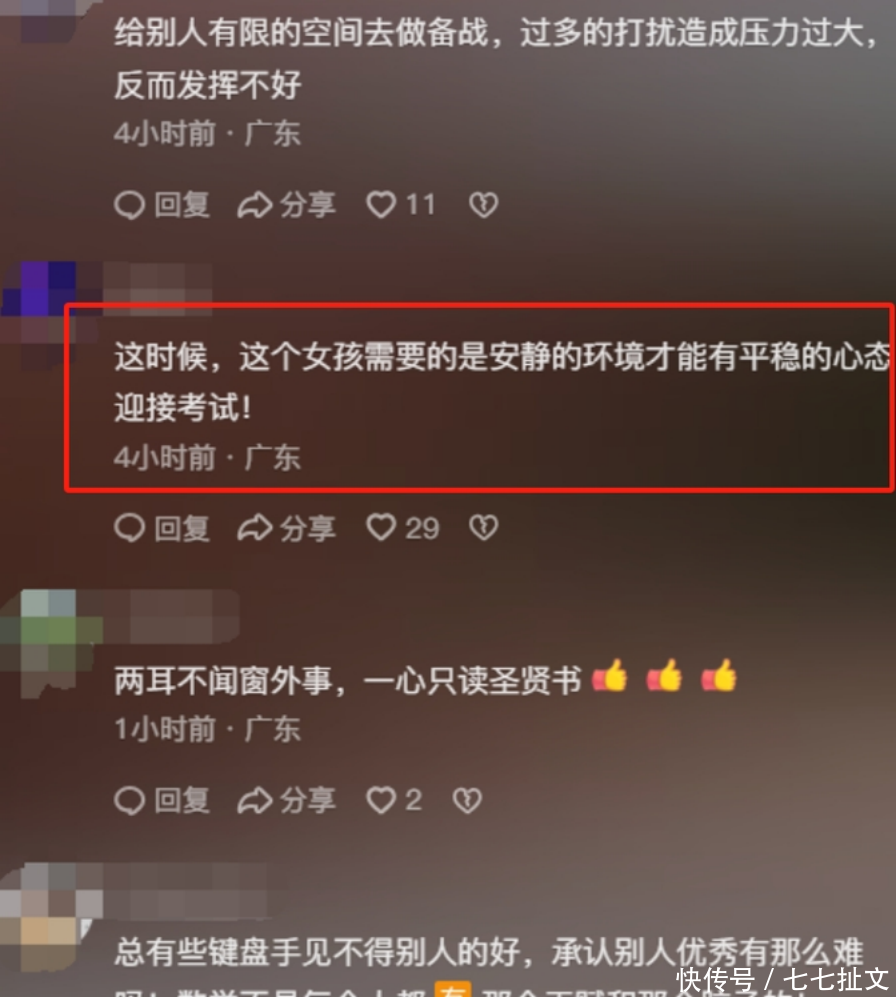
Task: Click share arrow icon on 29-likes comment
Action: point(255,528)
